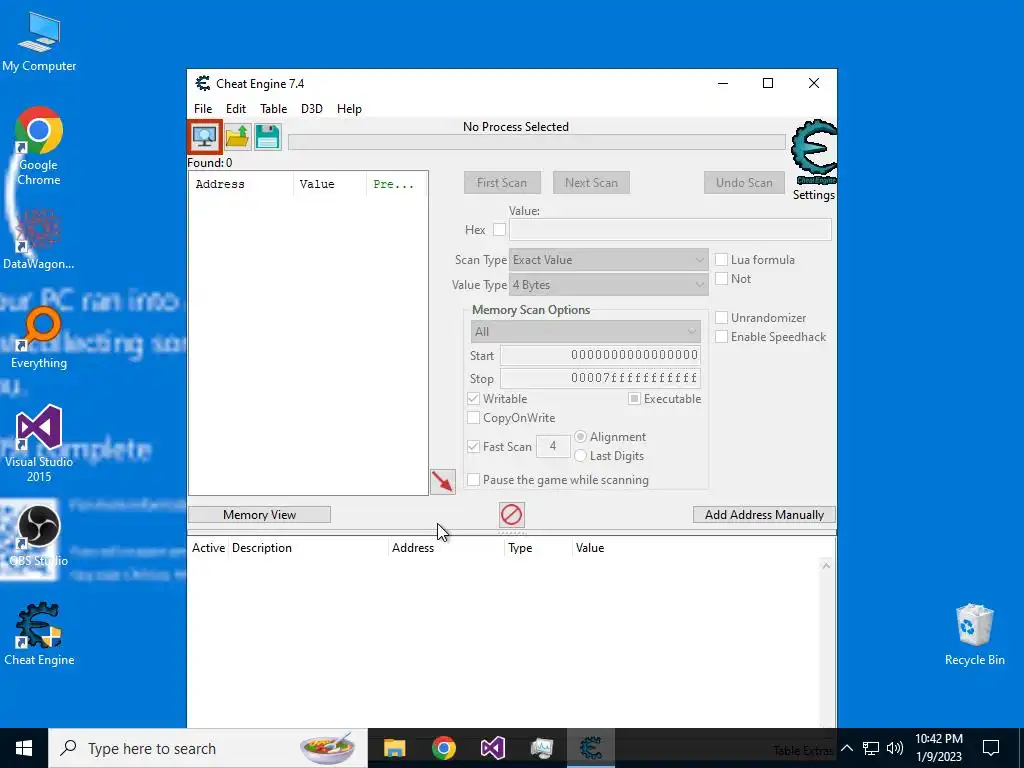The height and width of the screenshot is (768, 1024).
Task: Show hidden system tray icons
Action: pos(846,748)
